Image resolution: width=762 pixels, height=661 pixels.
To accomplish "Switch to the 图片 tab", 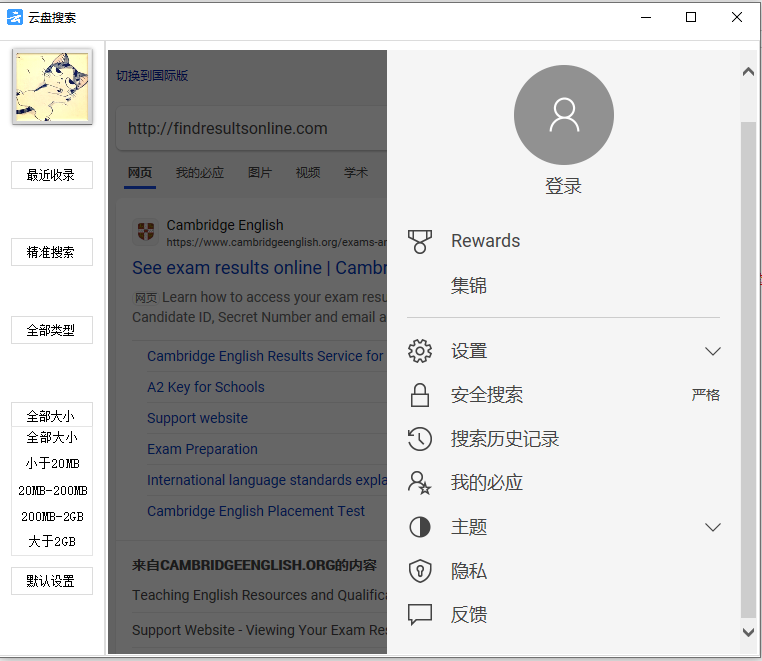I will pyautogui.click(x=260, y=173).
